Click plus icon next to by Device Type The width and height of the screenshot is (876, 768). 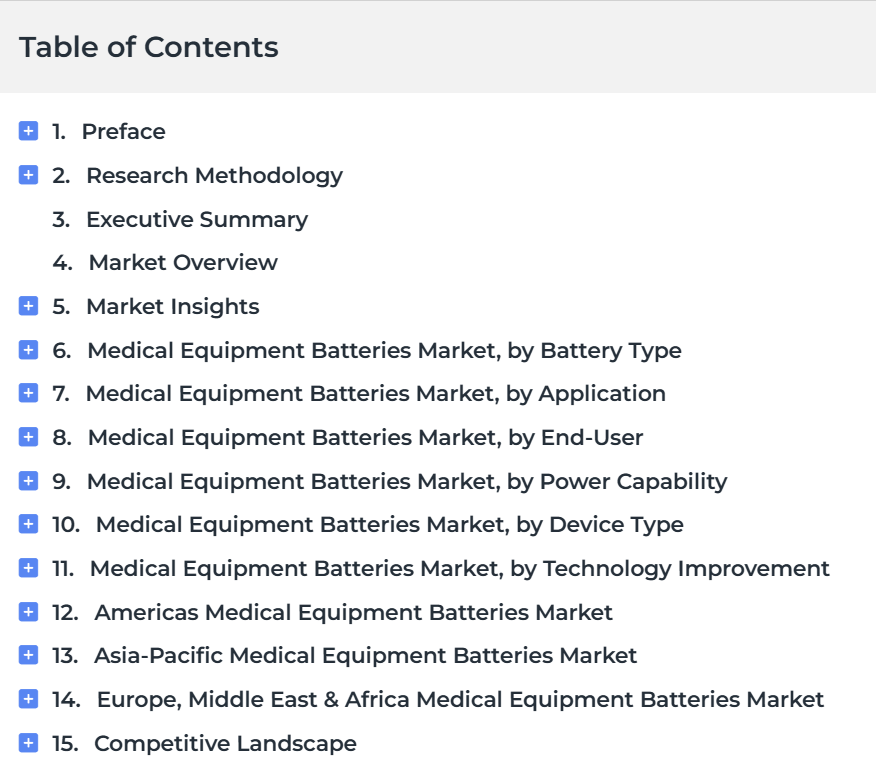28,524
